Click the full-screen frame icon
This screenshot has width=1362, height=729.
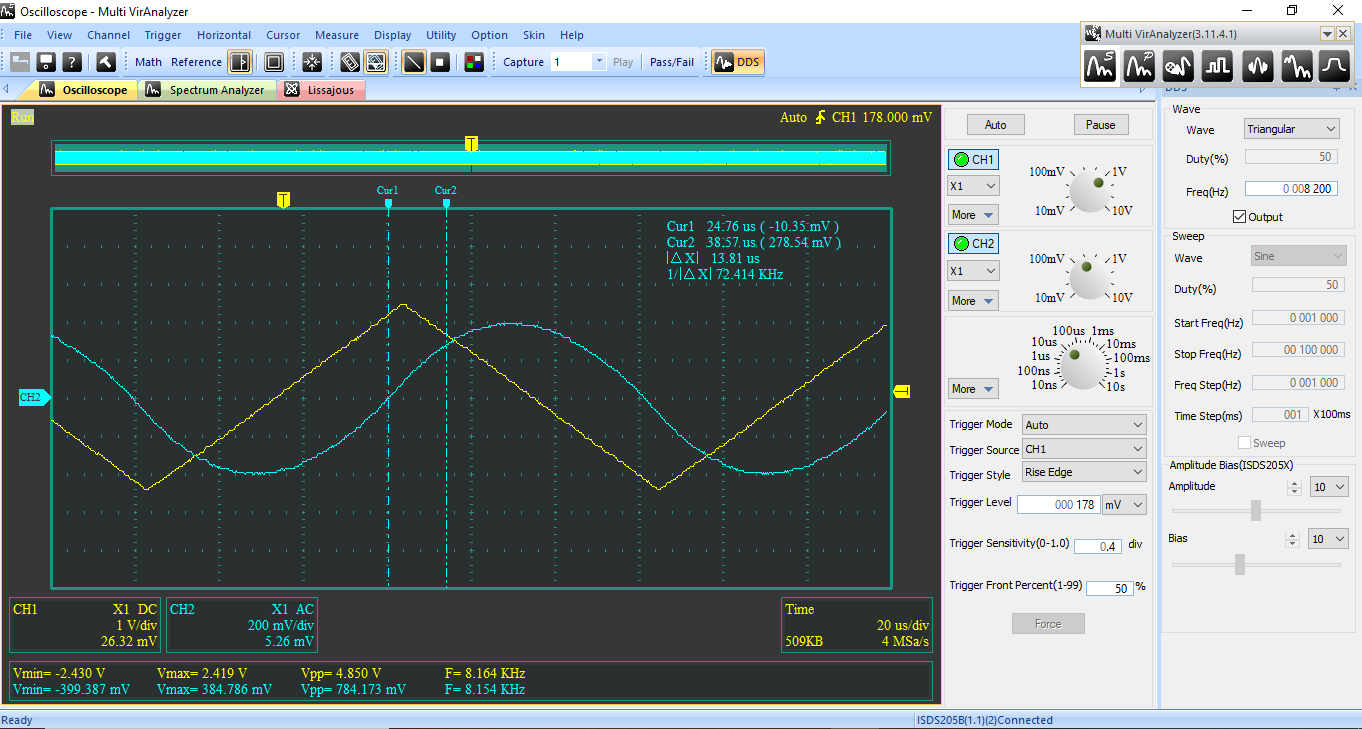(274, 62)
